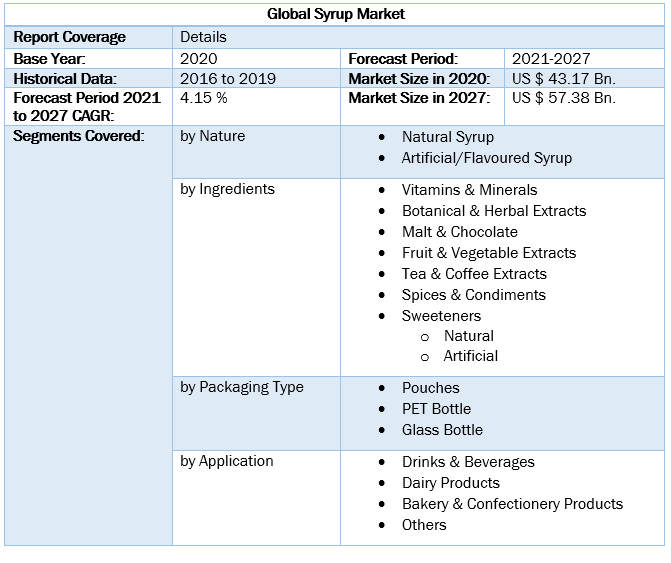This screenshot has width=671, height=563.
Task: Select the PET Bottle bullet item
Action: tap(436, 409)
